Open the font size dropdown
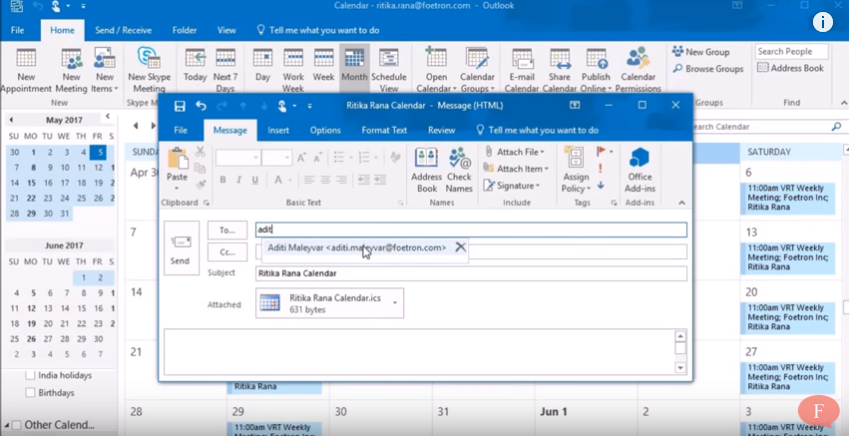Image resolution: width=849 pixels, height=436 pixels. pyautogui.click(x=288, y=158)
